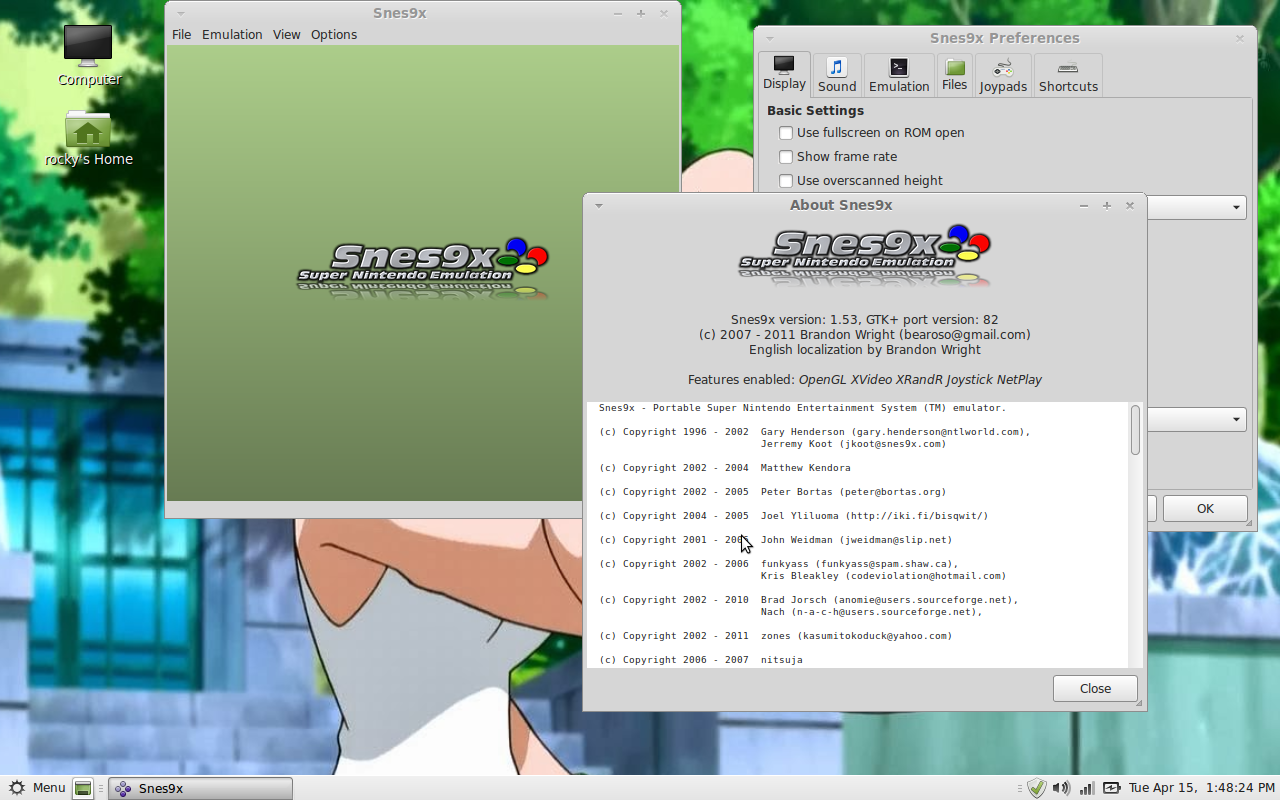The width and height of the screenshot is (1280, 800).
Task: Click the About dialog credits scrollbar handle
Action: tap(1135, 430)
